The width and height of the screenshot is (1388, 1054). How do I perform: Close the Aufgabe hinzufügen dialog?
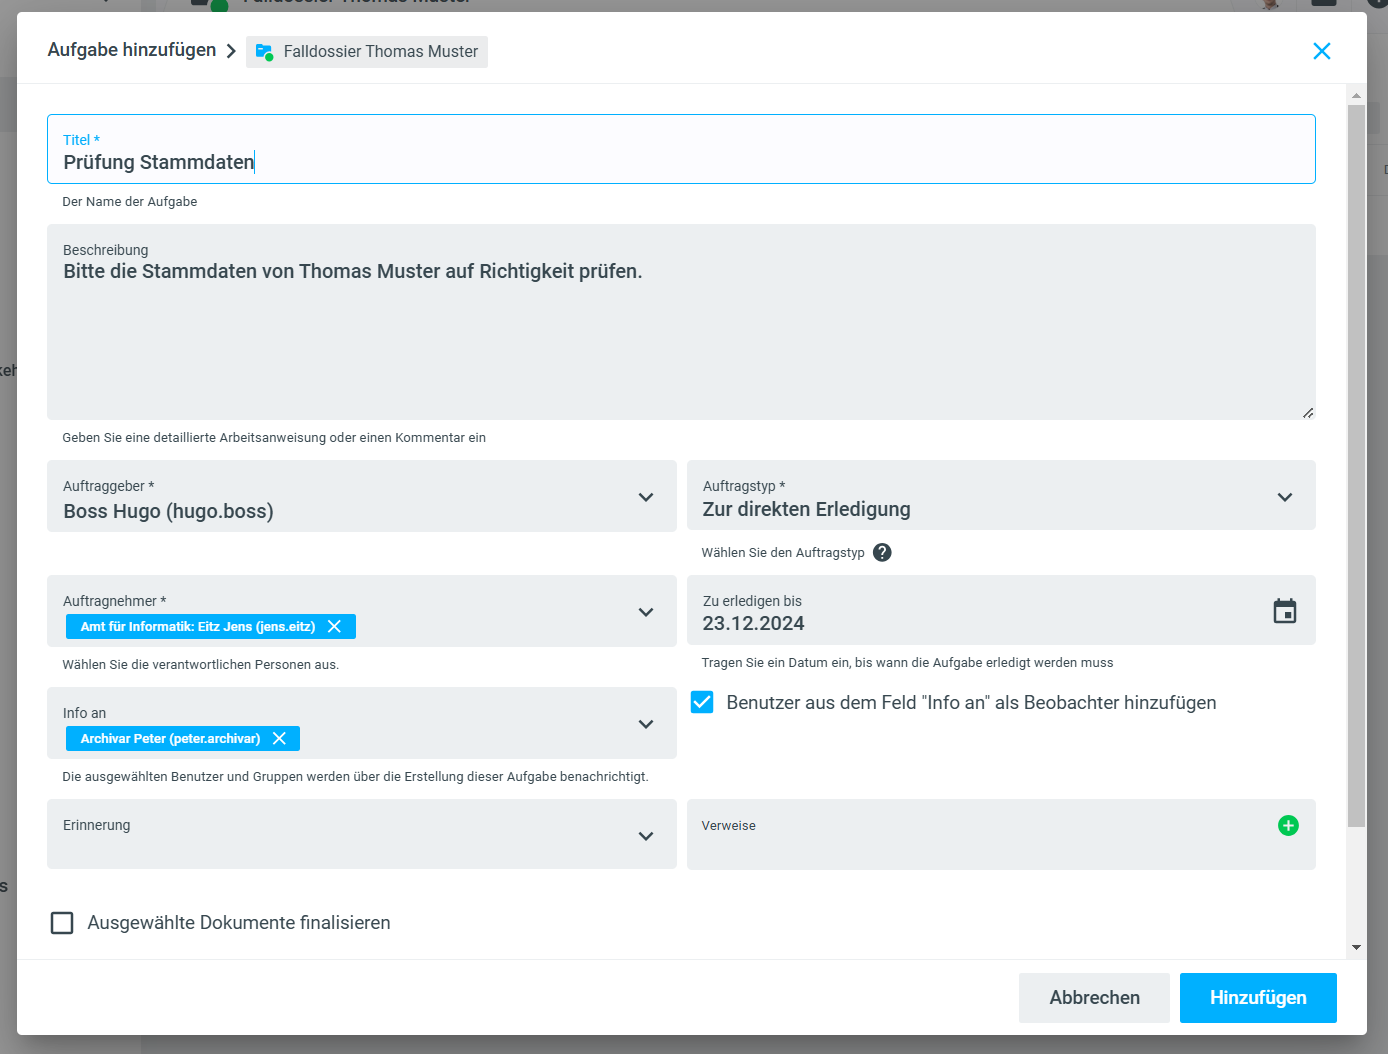pyautogui.click(x=1321, y=51)
